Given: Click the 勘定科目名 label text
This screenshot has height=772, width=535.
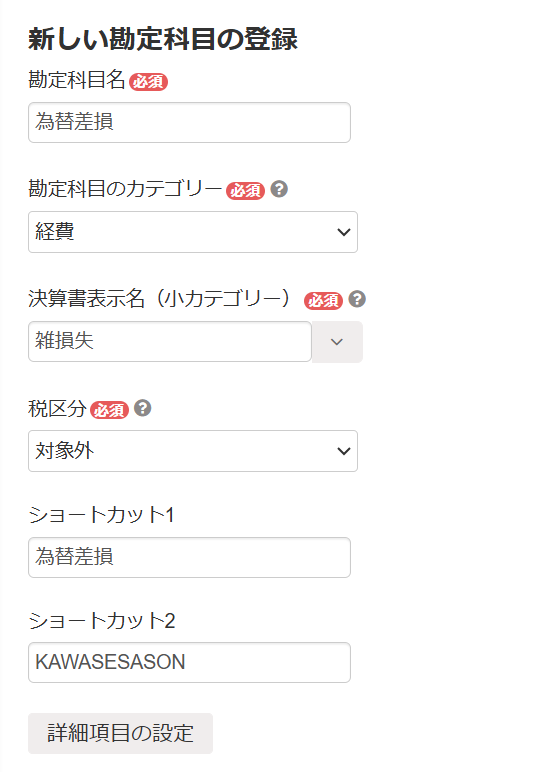Looking at the screenshot, I should tap(77, 80).
